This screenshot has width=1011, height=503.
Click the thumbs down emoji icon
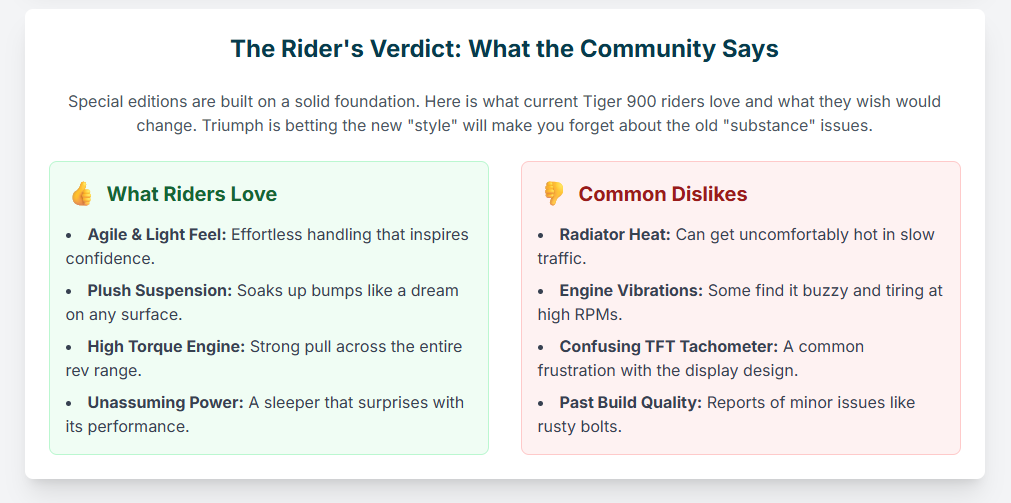pos(553,194)
